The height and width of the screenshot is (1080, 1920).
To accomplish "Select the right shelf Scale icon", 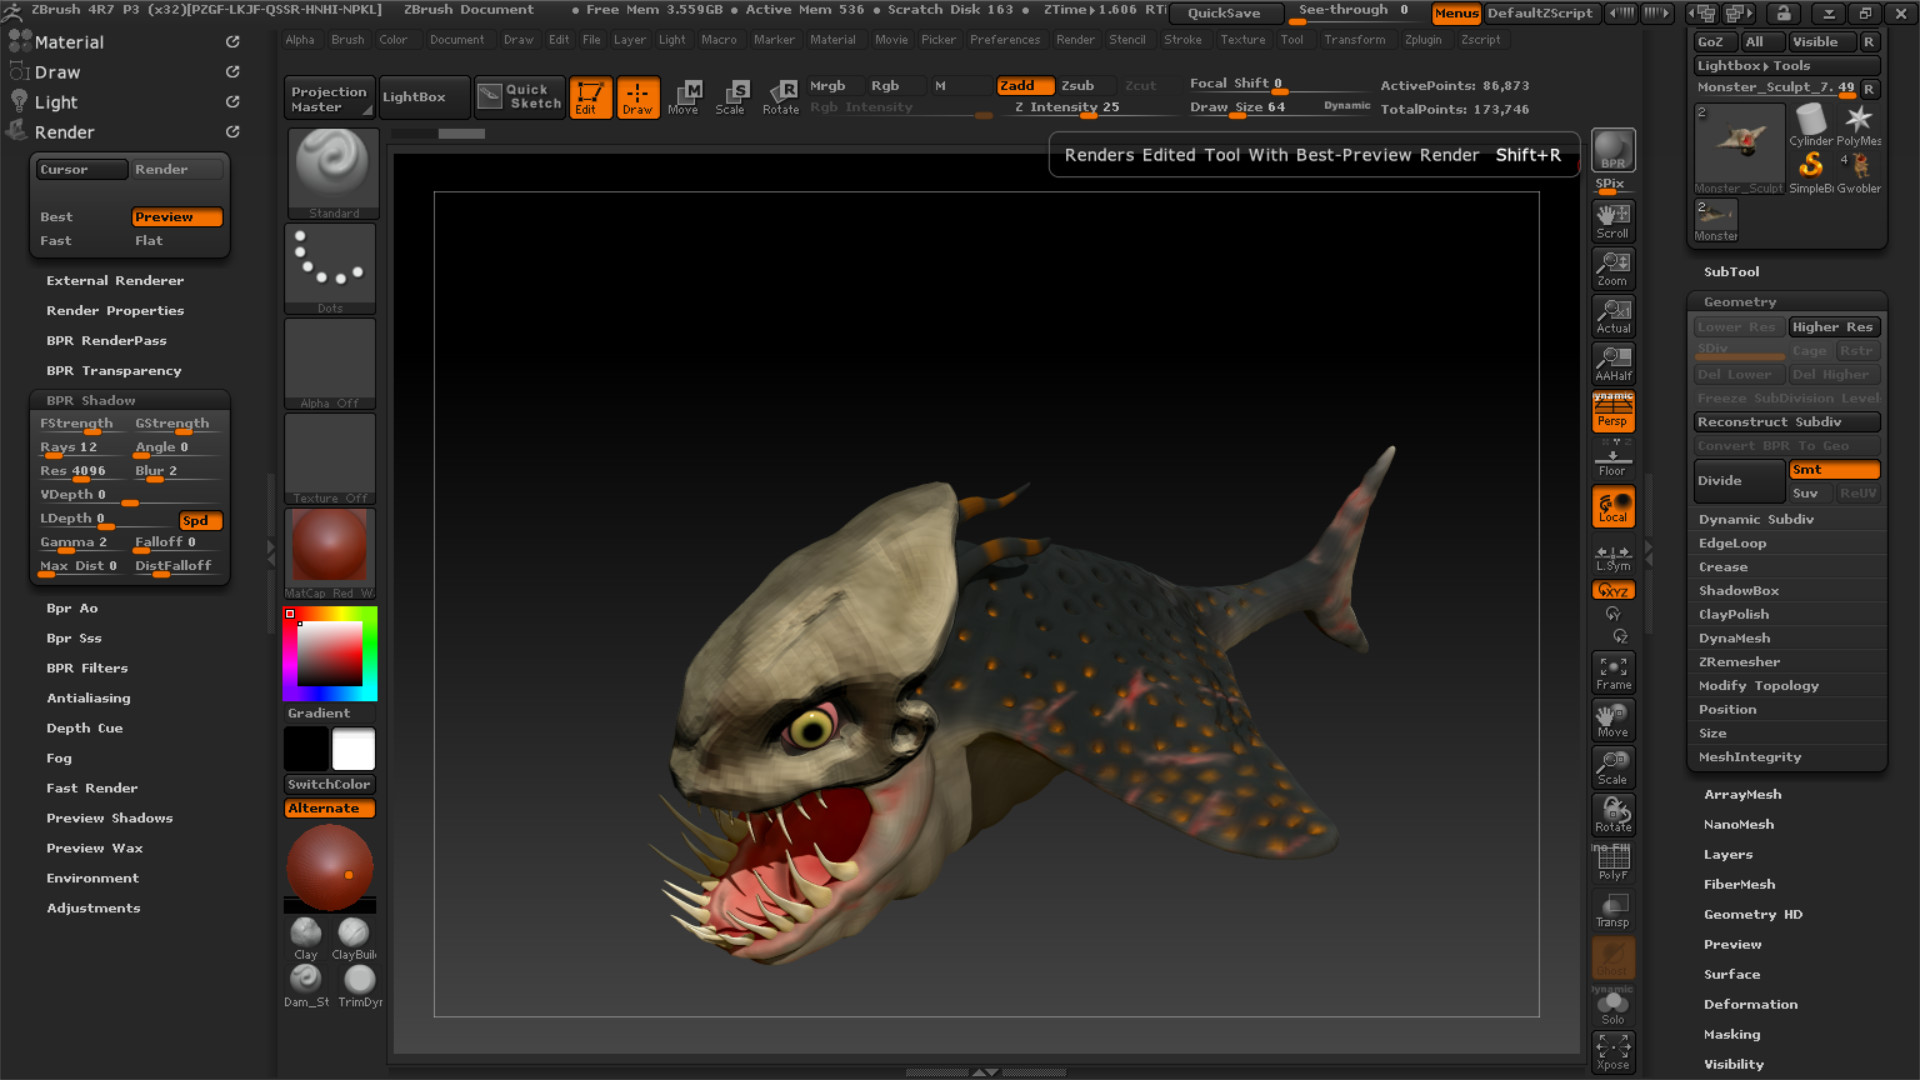I will [x=1613, y=768].
